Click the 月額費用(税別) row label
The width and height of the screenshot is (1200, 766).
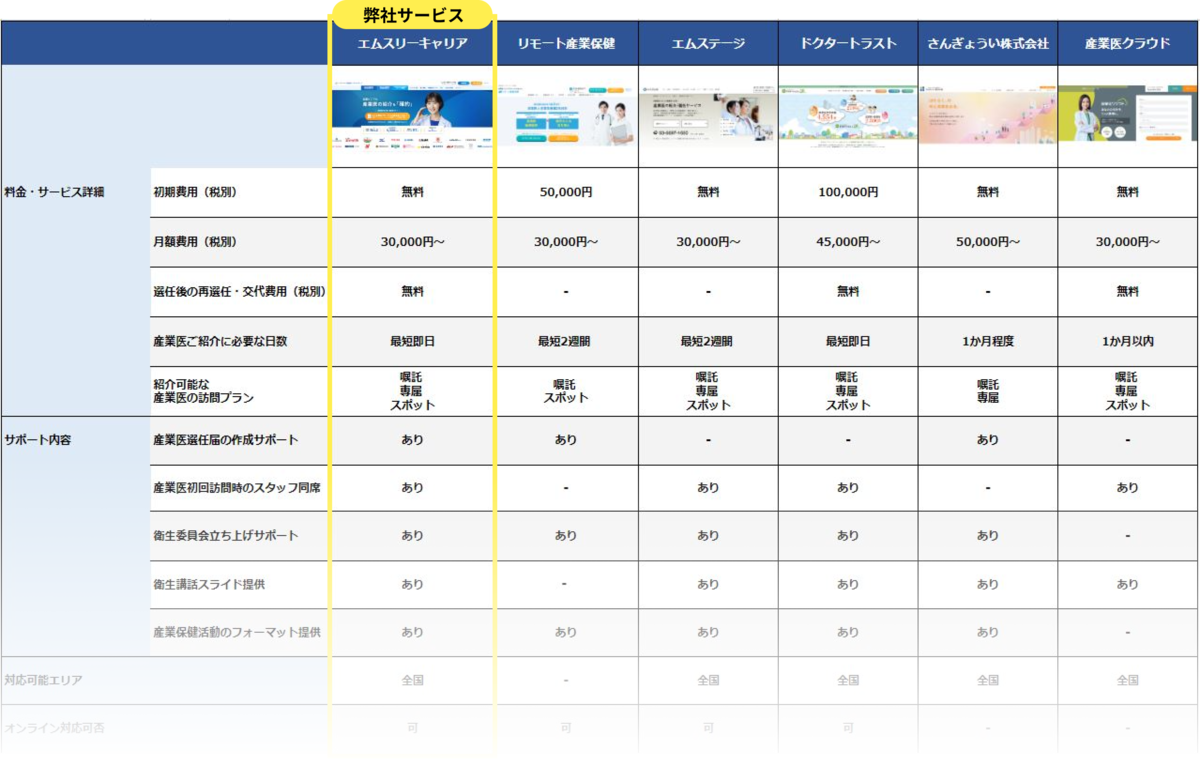tap(195, 242)
